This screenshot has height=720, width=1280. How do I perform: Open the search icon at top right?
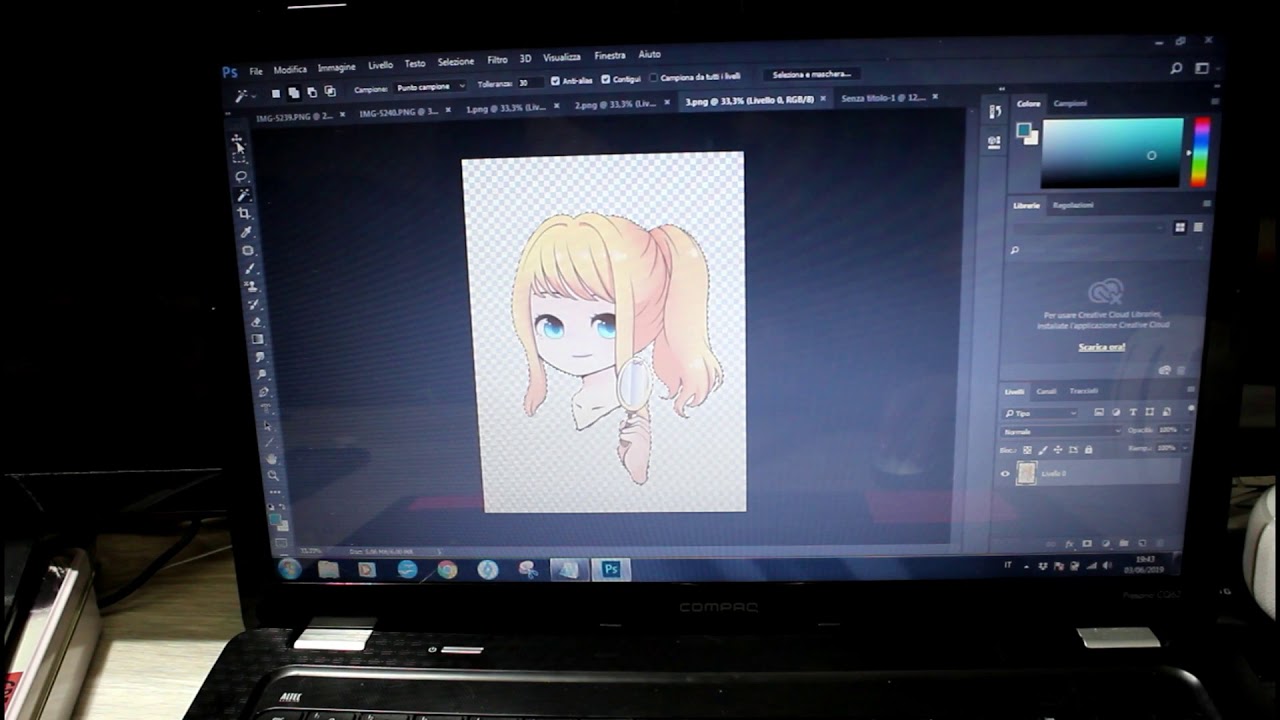(1176, 68)
